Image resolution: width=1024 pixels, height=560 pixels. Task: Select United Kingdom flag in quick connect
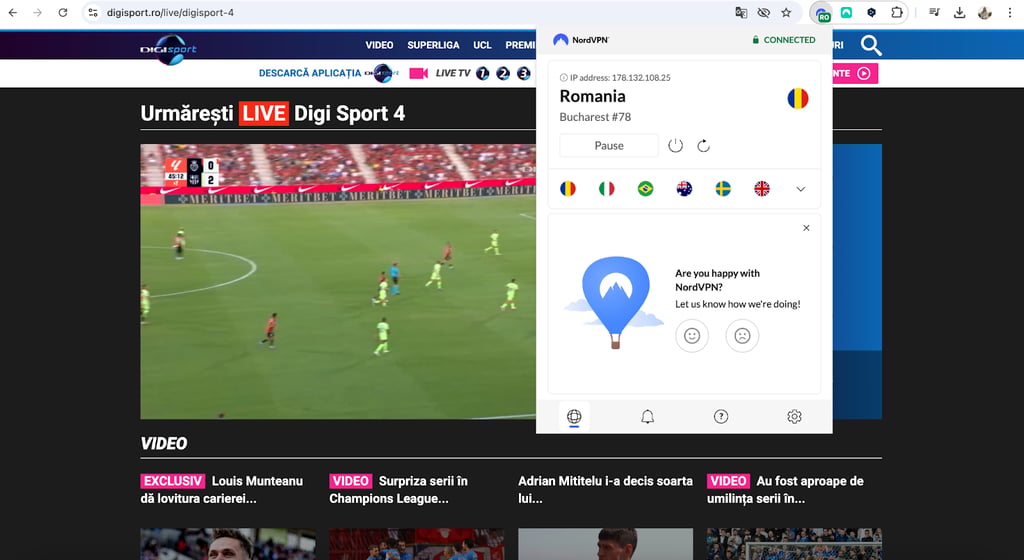click(x=761, y=189)
